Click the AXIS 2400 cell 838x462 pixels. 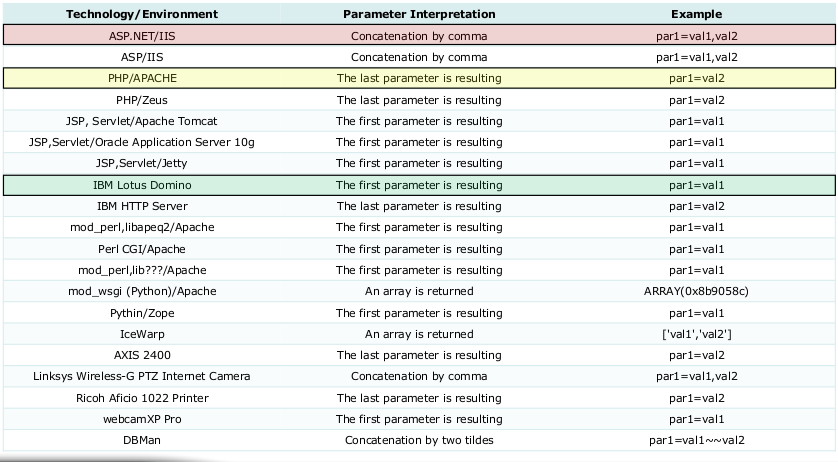[141, 355]
